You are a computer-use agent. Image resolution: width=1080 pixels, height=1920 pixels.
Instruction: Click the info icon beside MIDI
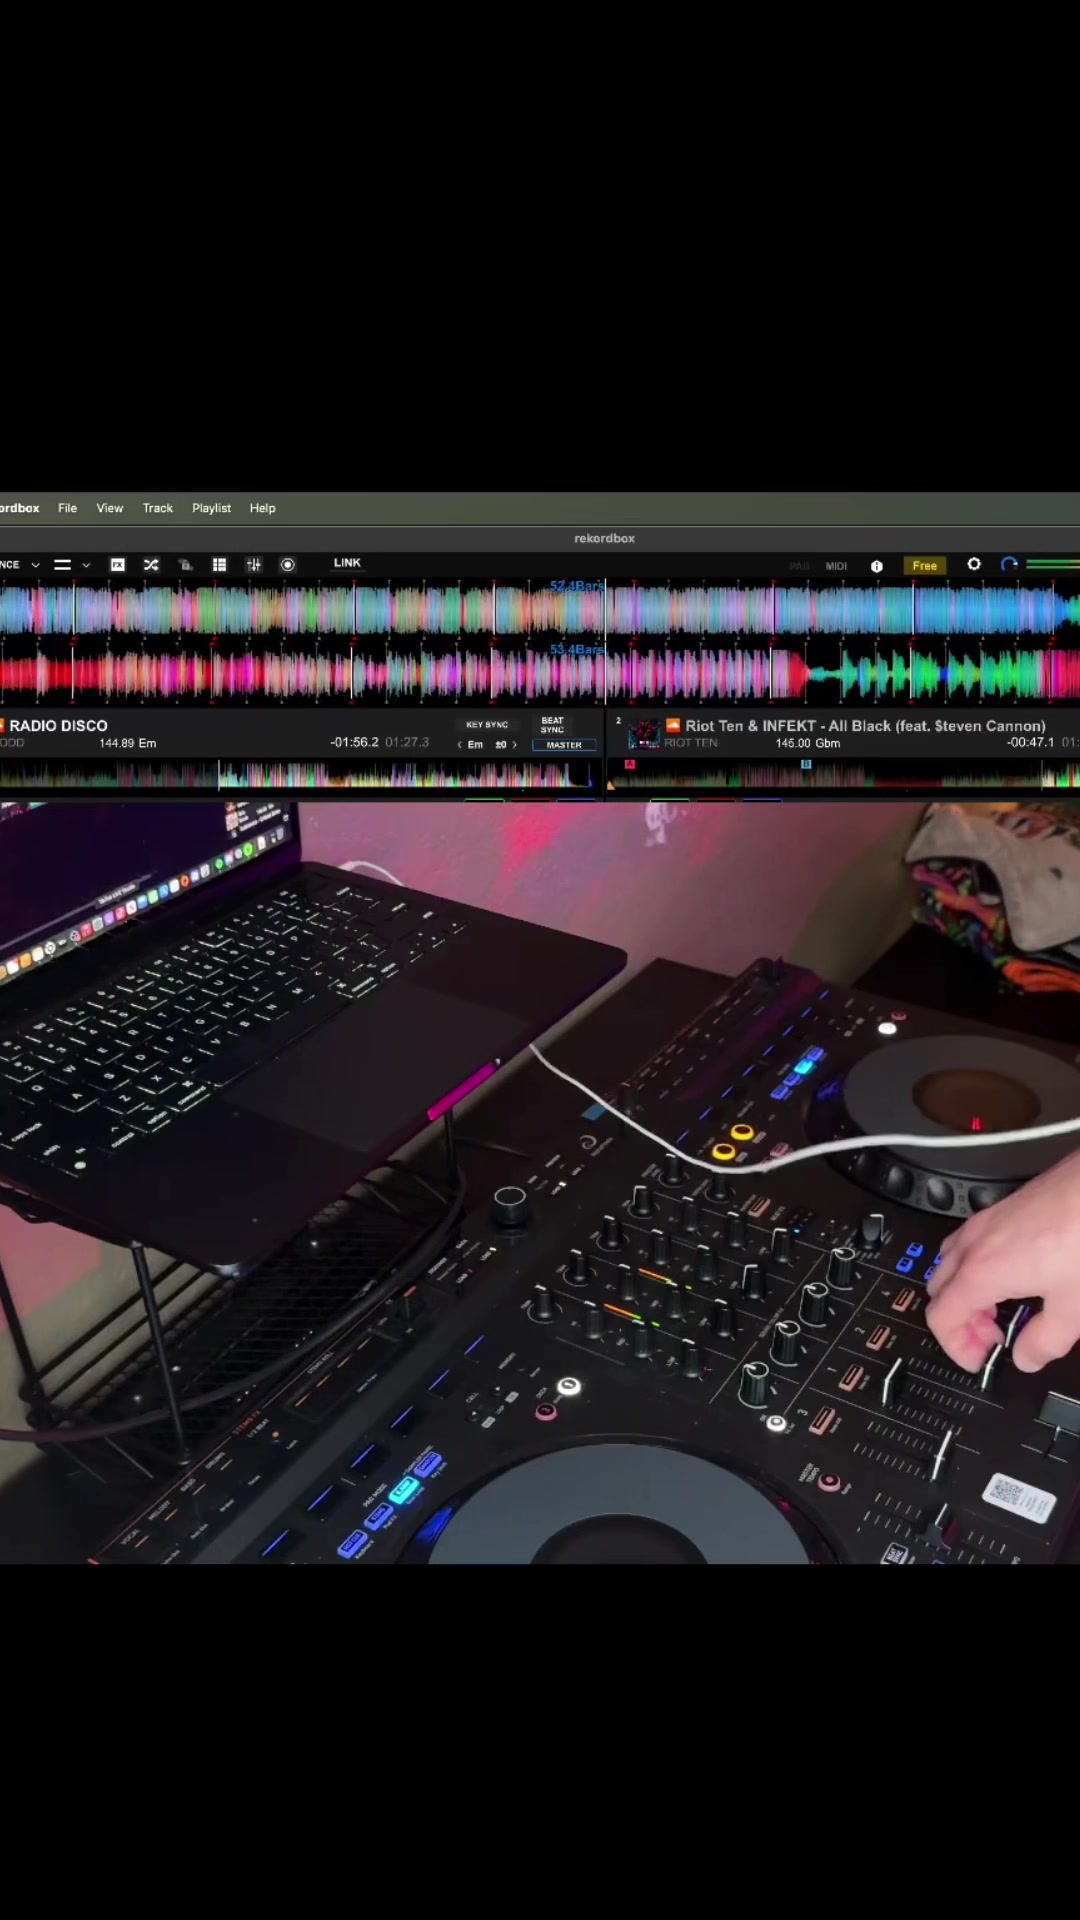(877, 566)
